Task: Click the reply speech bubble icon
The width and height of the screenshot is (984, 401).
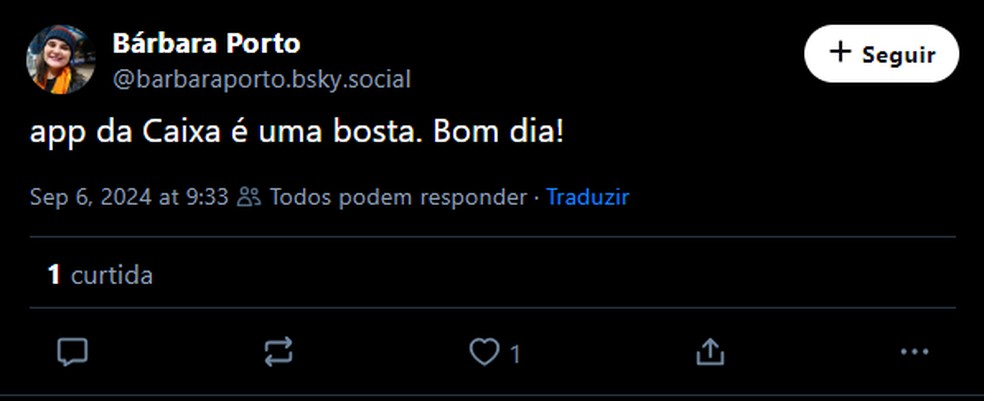Action: [x=72, y=351]
